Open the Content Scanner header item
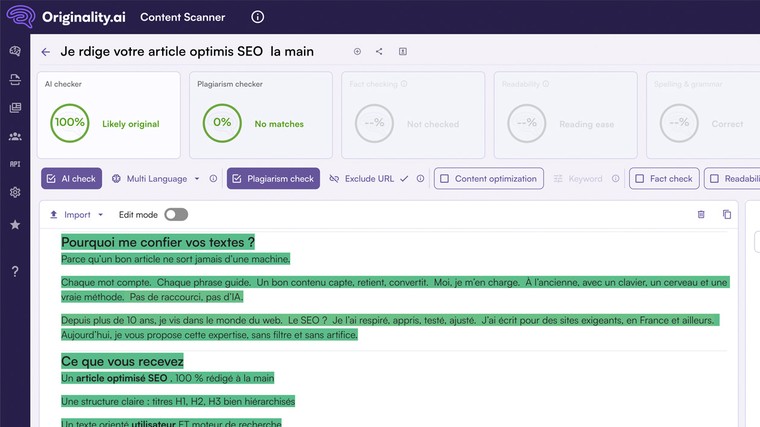This screenshot has width=760, height=427. (183, 17)
